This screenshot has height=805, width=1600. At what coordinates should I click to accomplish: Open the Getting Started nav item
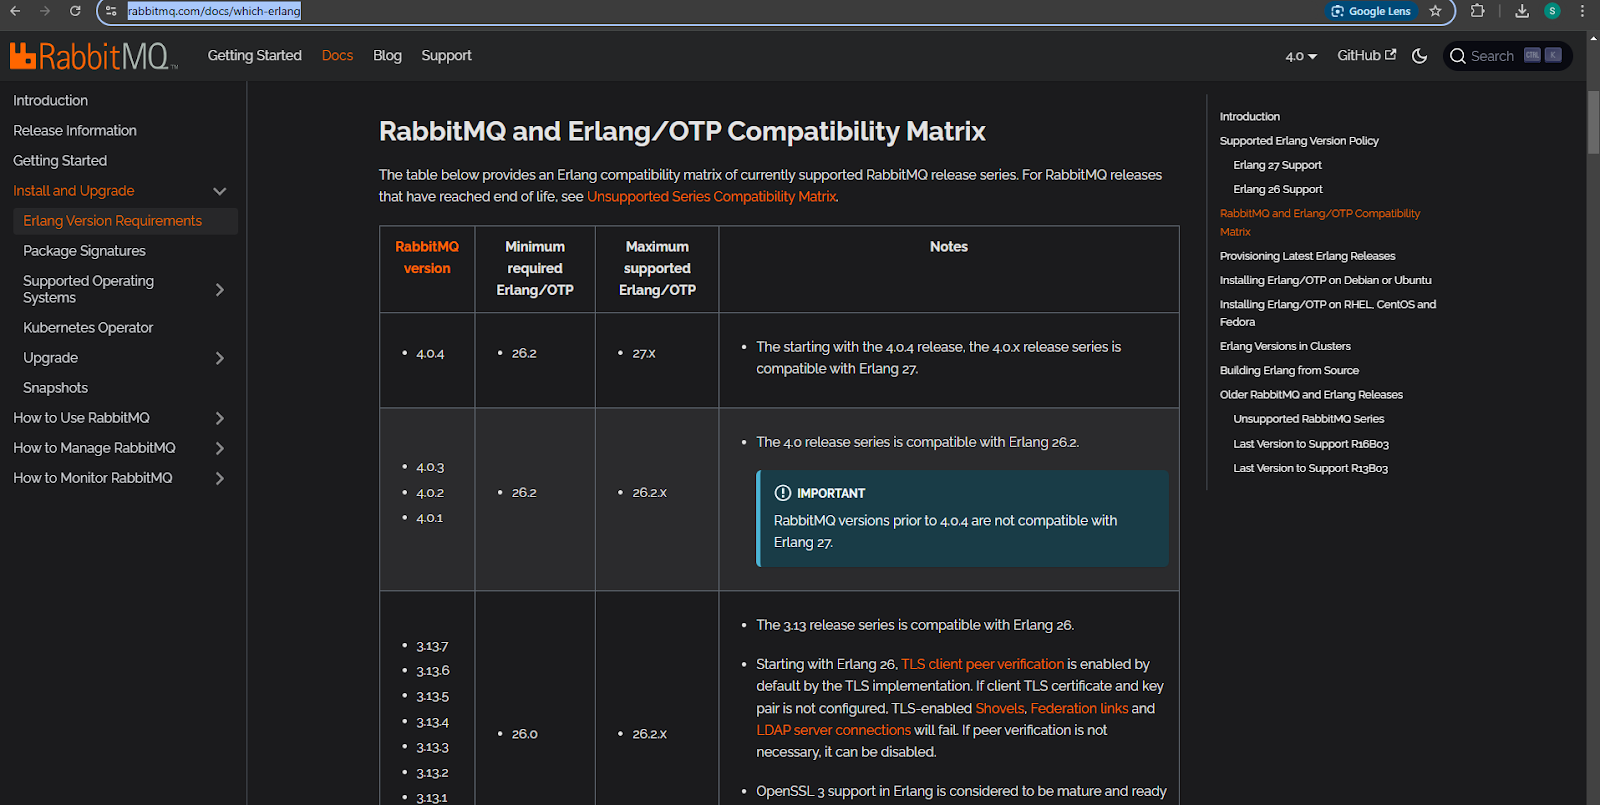pyautogui.click(x=254, y=56)
